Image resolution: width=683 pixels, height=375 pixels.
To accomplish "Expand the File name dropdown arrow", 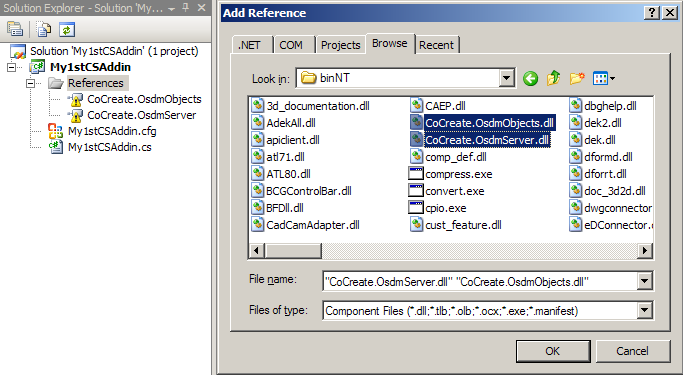I will (644, 281).
